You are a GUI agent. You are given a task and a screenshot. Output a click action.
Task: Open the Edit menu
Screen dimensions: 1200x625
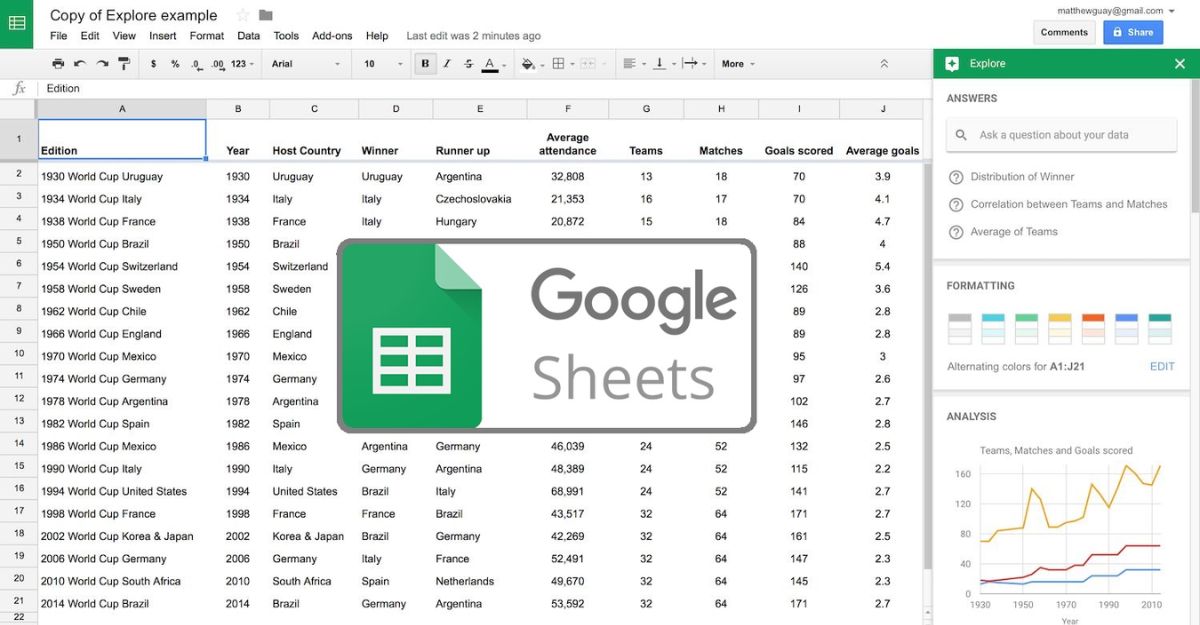pos(90,36)
